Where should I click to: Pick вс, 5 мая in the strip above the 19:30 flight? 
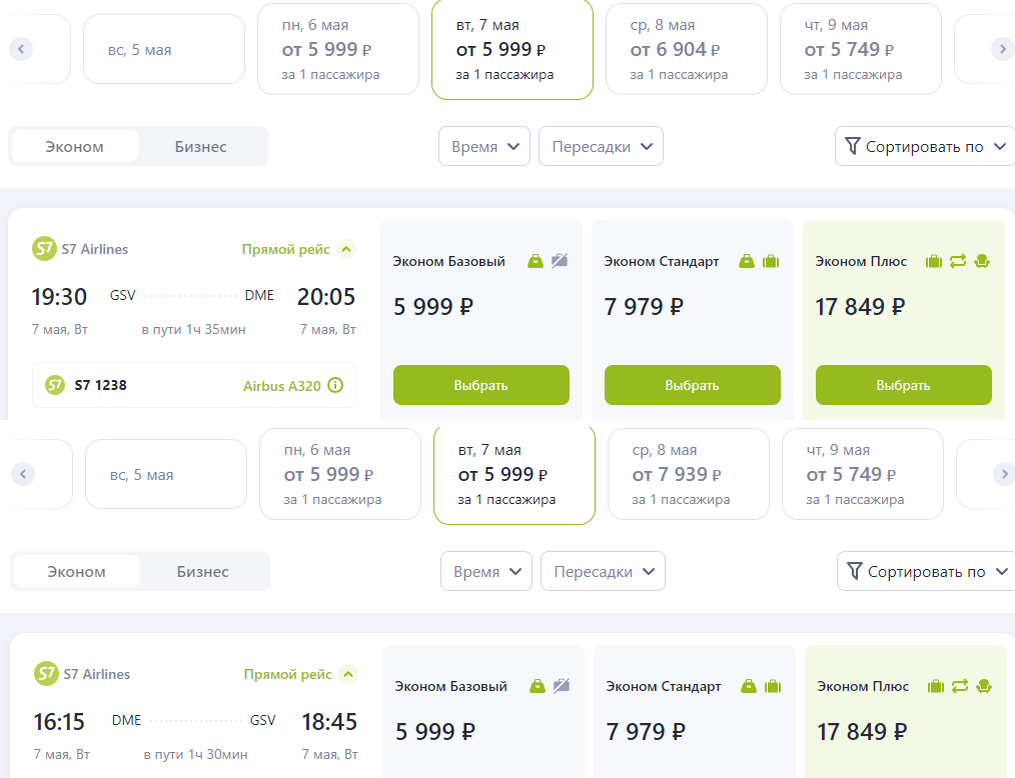point(164,49)
